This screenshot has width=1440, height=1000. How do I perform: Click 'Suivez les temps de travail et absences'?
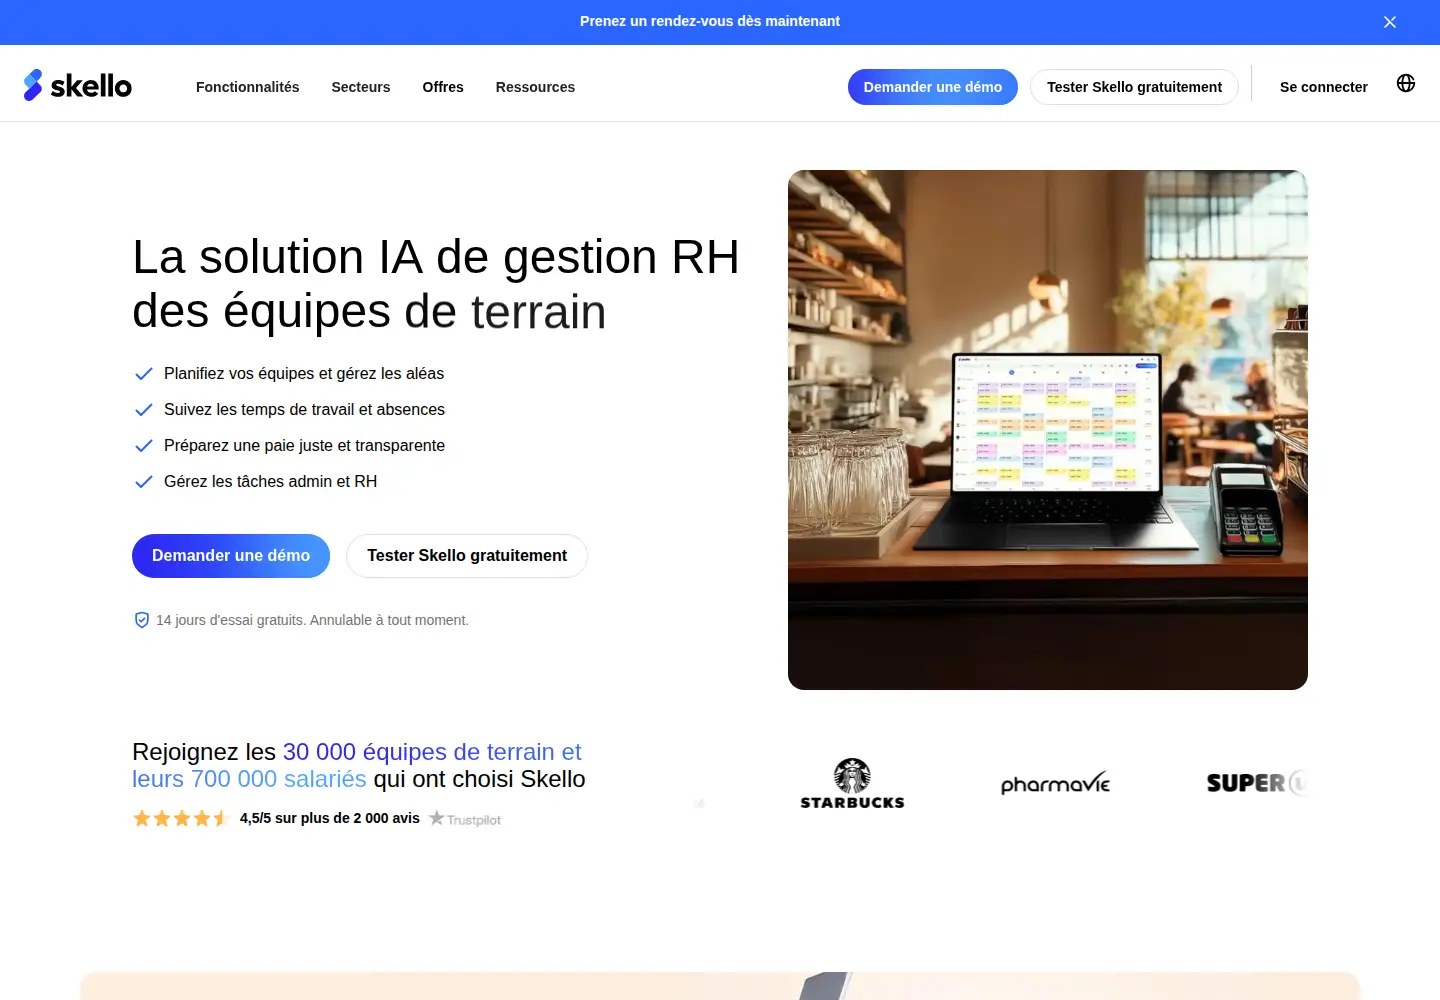pyautogui.click(x=304, y=410)
